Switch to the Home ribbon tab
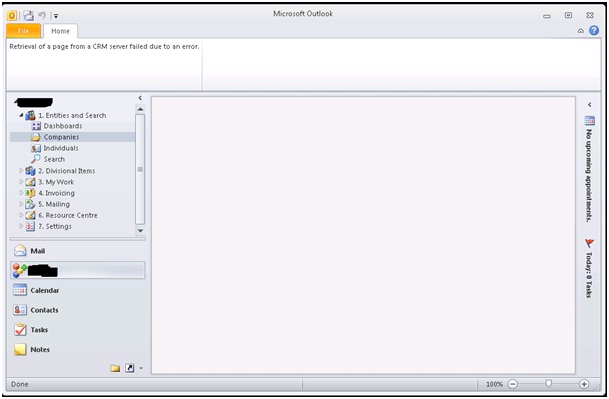609x399 pixels. click(60, 31)
